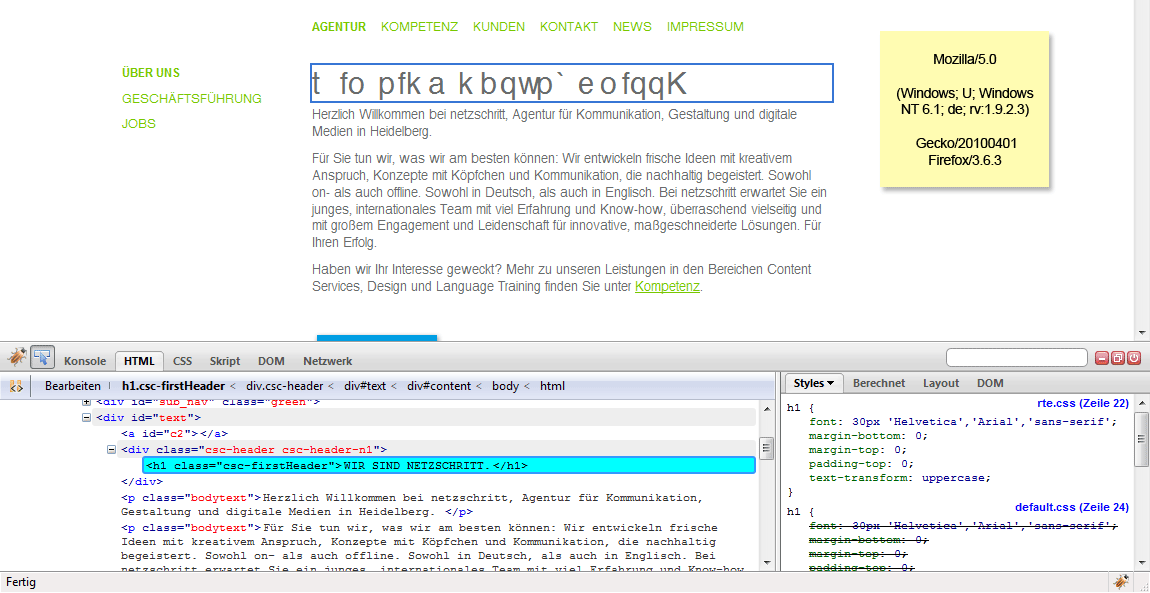1150x593 pixels.
Task: Switch to the Konsole tab
Action: (85, 361)
